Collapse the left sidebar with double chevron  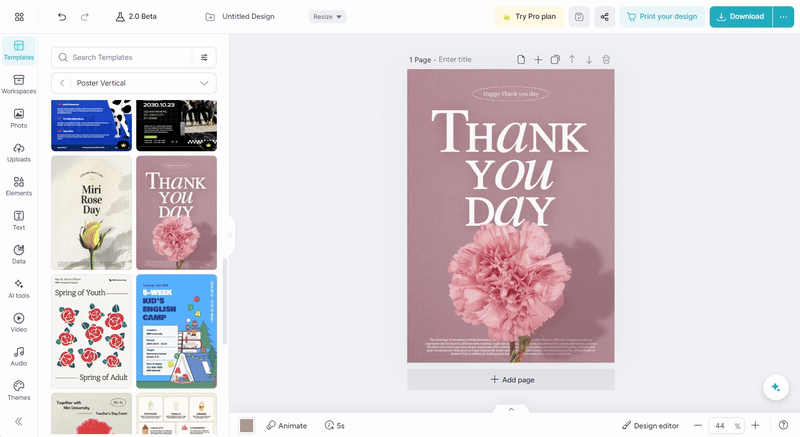(x=19, y=421)
